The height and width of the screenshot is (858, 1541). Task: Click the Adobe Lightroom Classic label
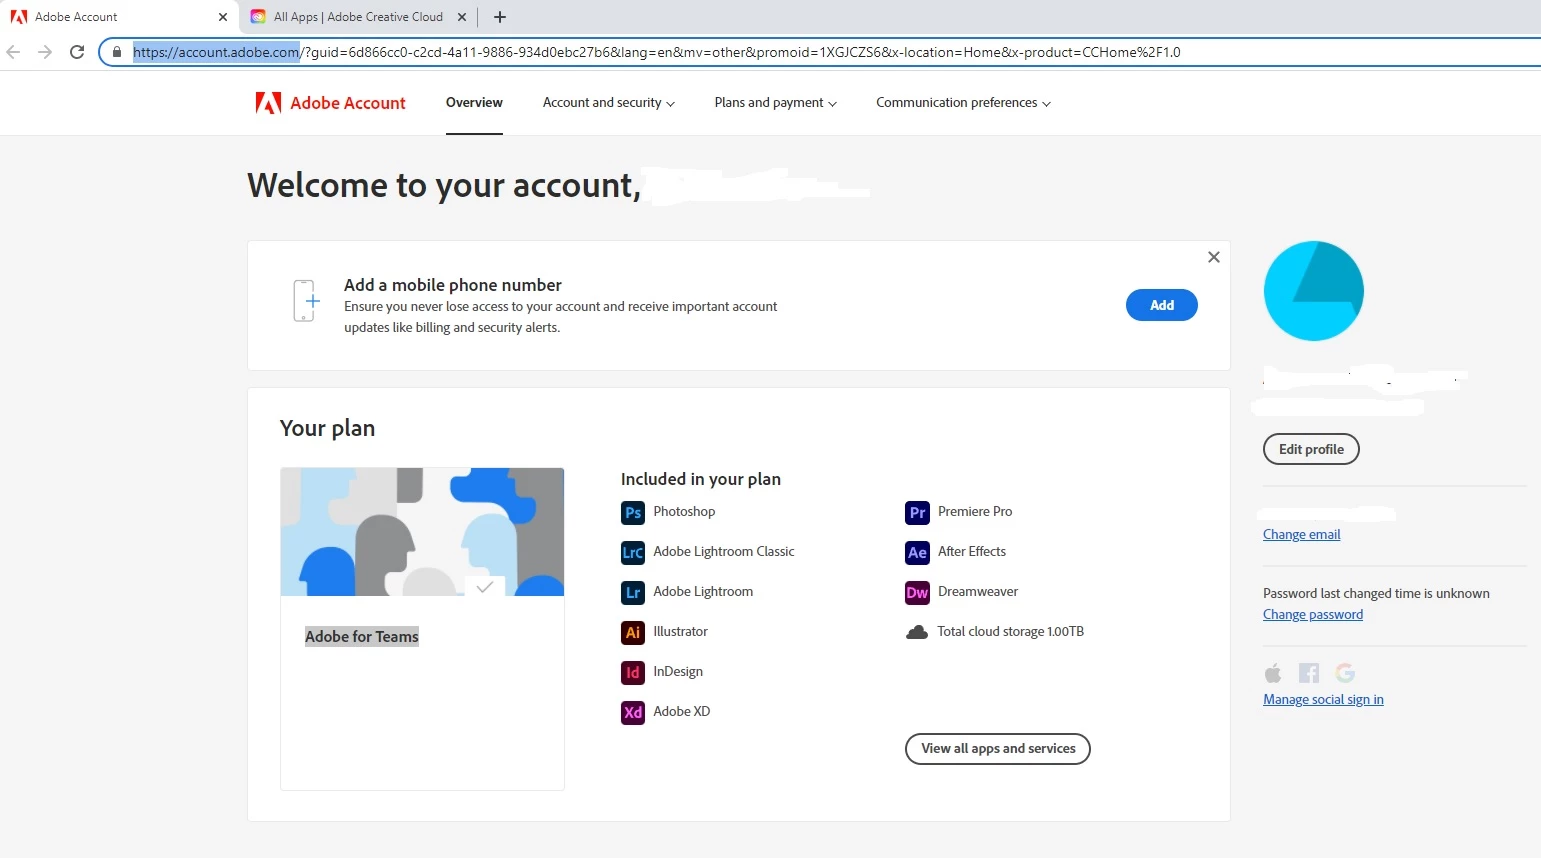pyautogui.click(x=724, y=552)
